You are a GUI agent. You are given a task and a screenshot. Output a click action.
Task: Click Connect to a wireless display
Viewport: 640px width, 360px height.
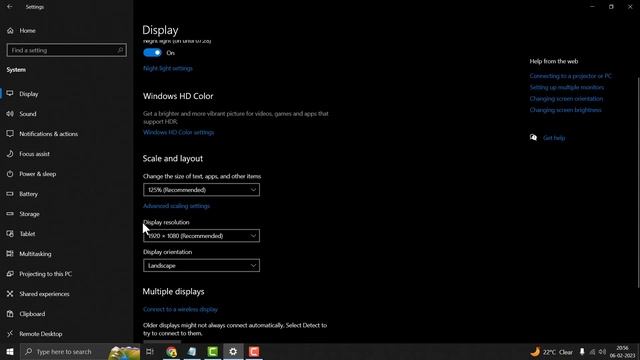(180, 309)
